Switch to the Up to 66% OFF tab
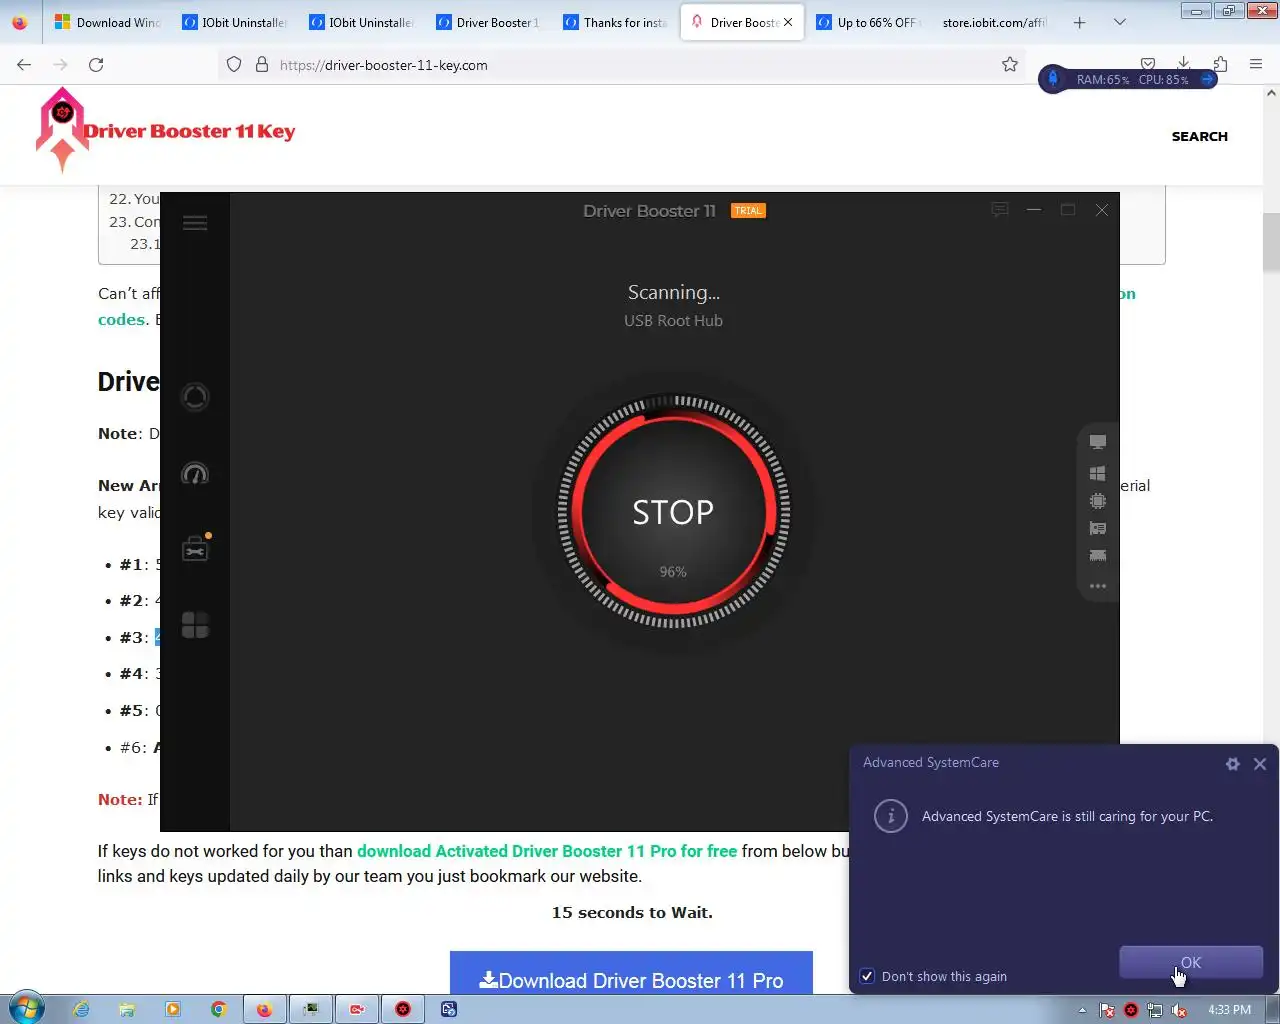 point(867,22)
